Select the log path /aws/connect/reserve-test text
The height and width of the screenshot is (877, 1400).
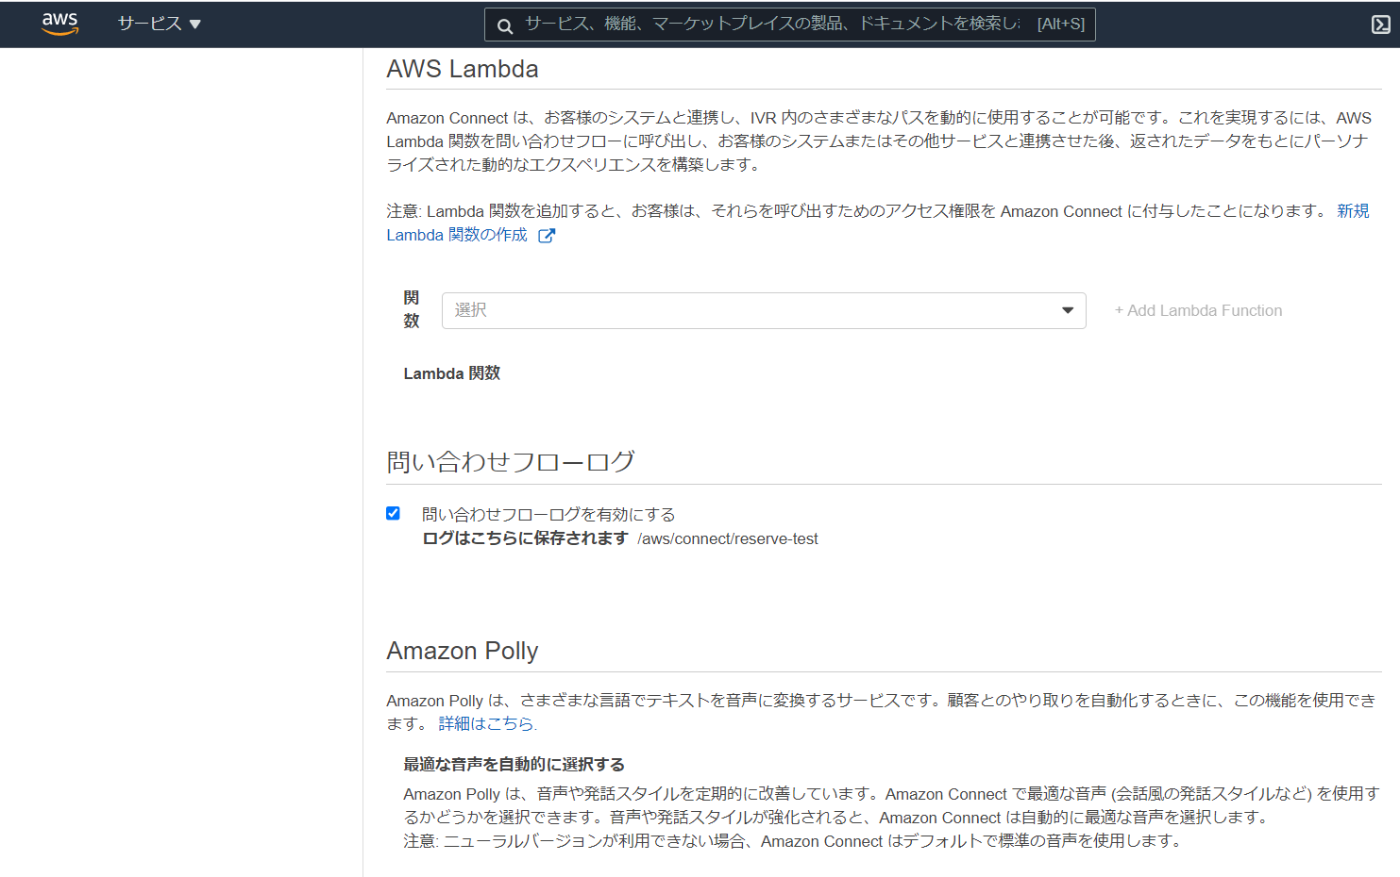point(727,538)
